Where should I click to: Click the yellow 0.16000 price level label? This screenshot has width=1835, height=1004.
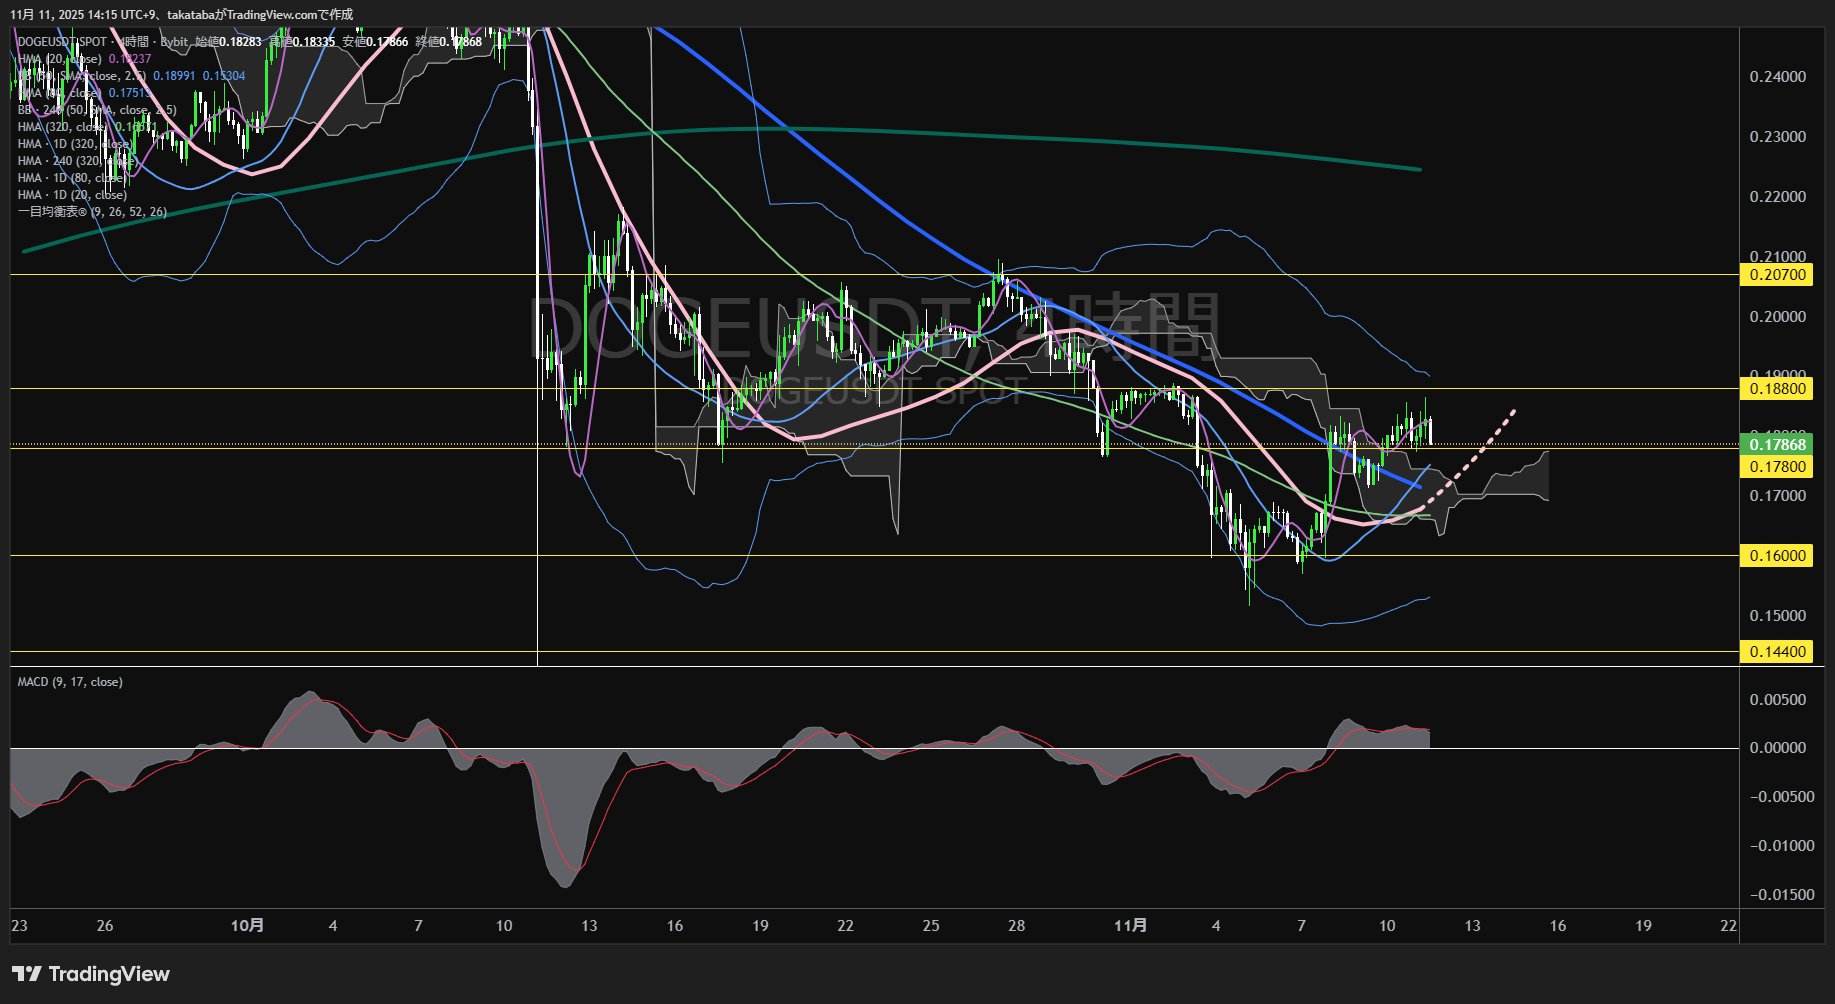click(x=1777, y=556)
